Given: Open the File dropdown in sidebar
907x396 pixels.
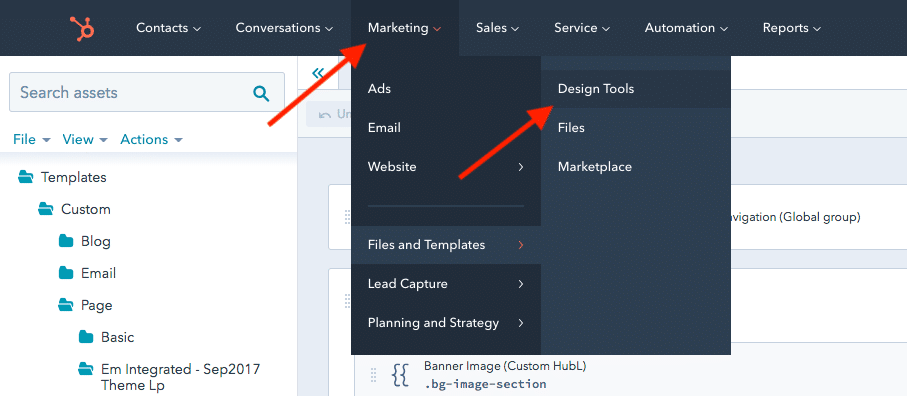Looking at the screenshot, I should pyautogui.click(x=32, y=139).
